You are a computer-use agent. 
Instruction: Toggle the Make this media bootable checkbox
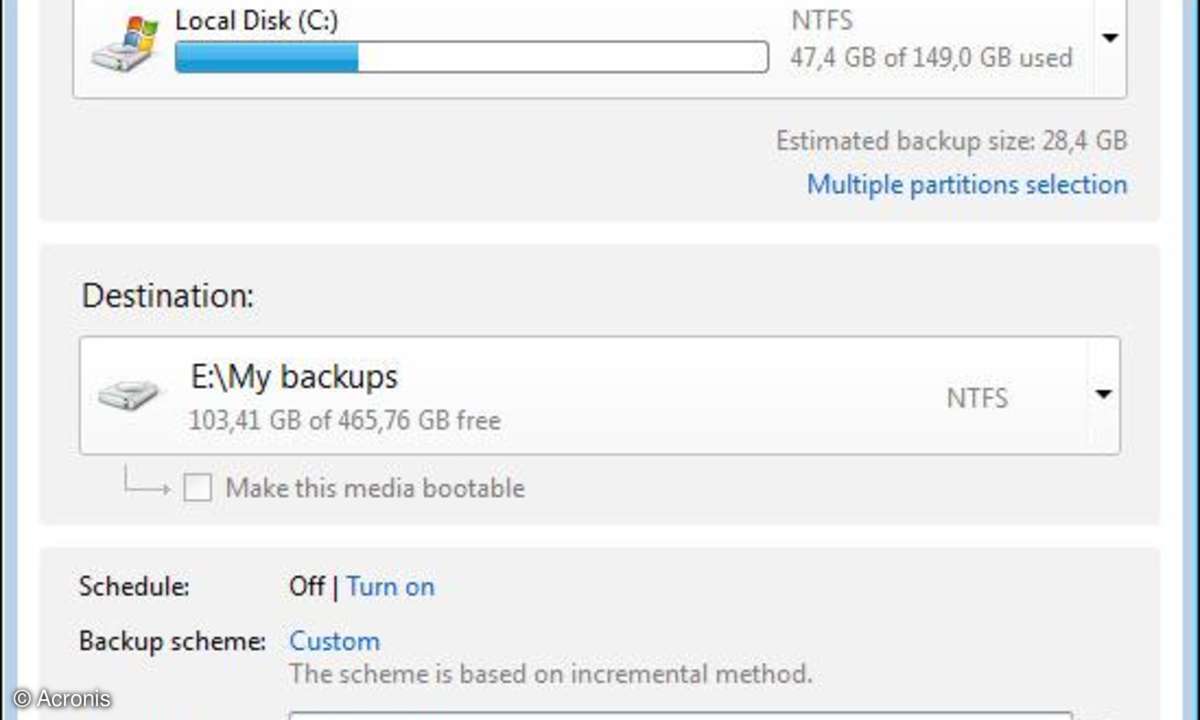coord(198,488)
